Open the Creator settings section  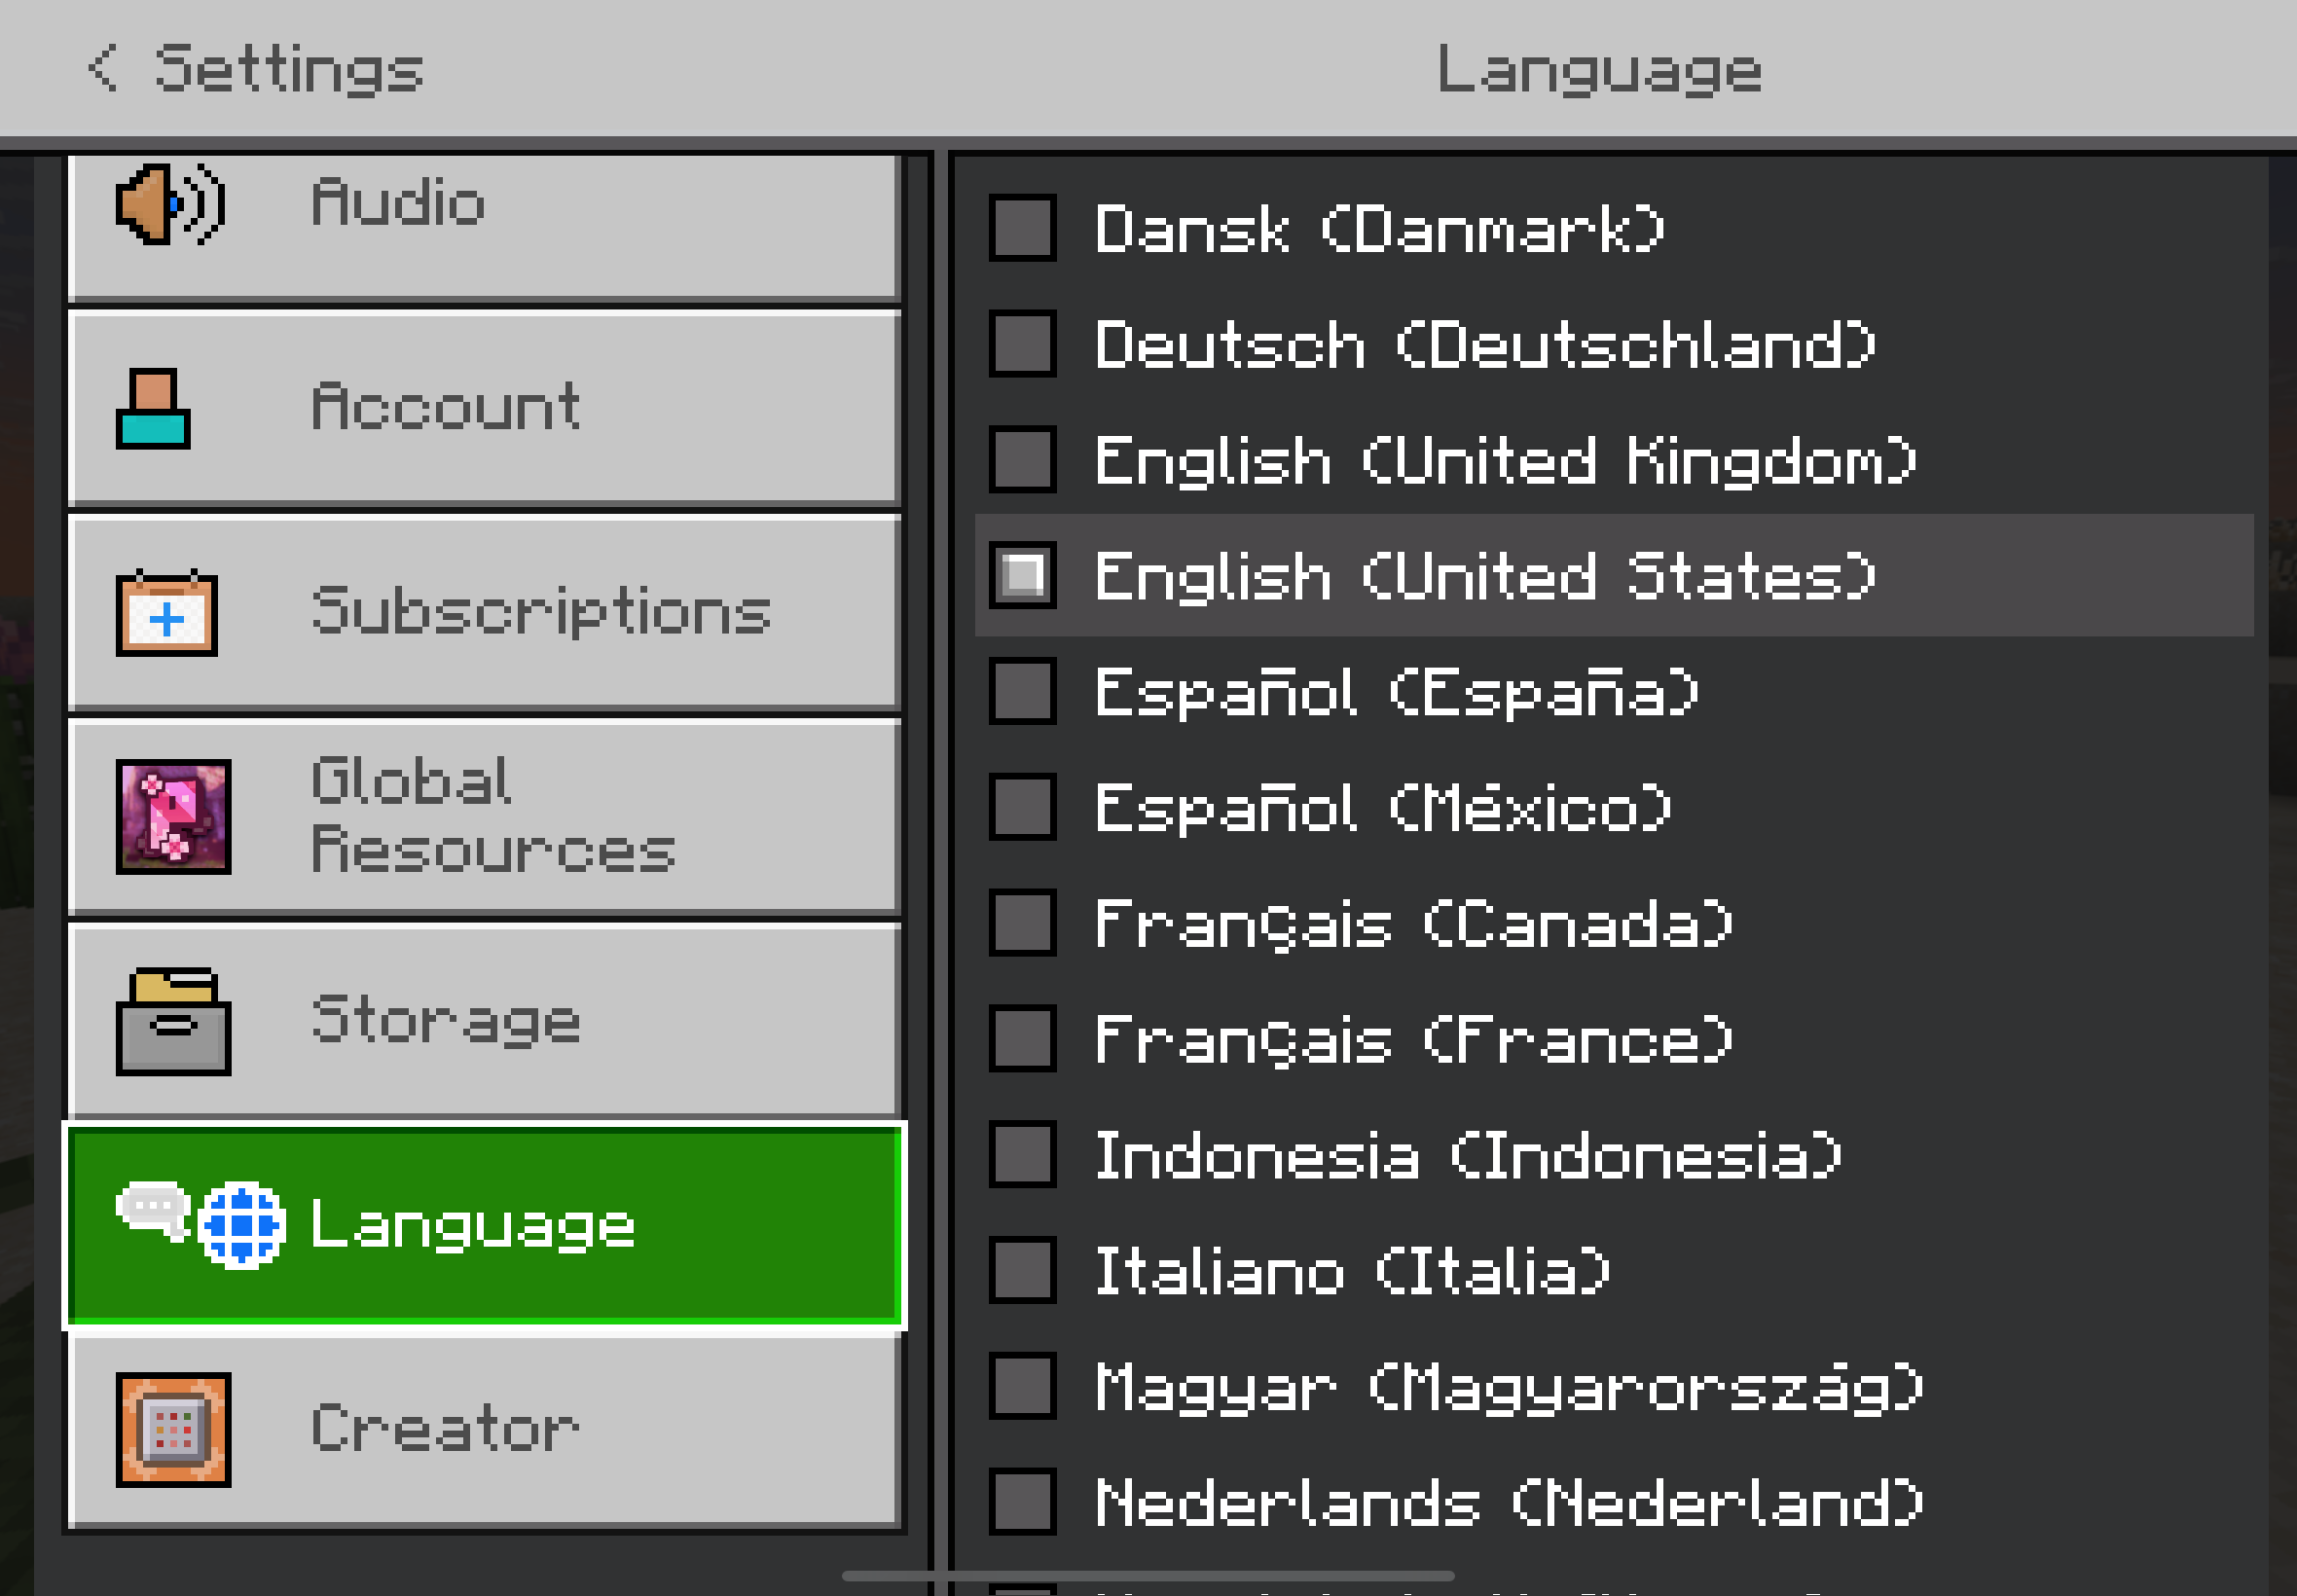[x=485, y=1429]
